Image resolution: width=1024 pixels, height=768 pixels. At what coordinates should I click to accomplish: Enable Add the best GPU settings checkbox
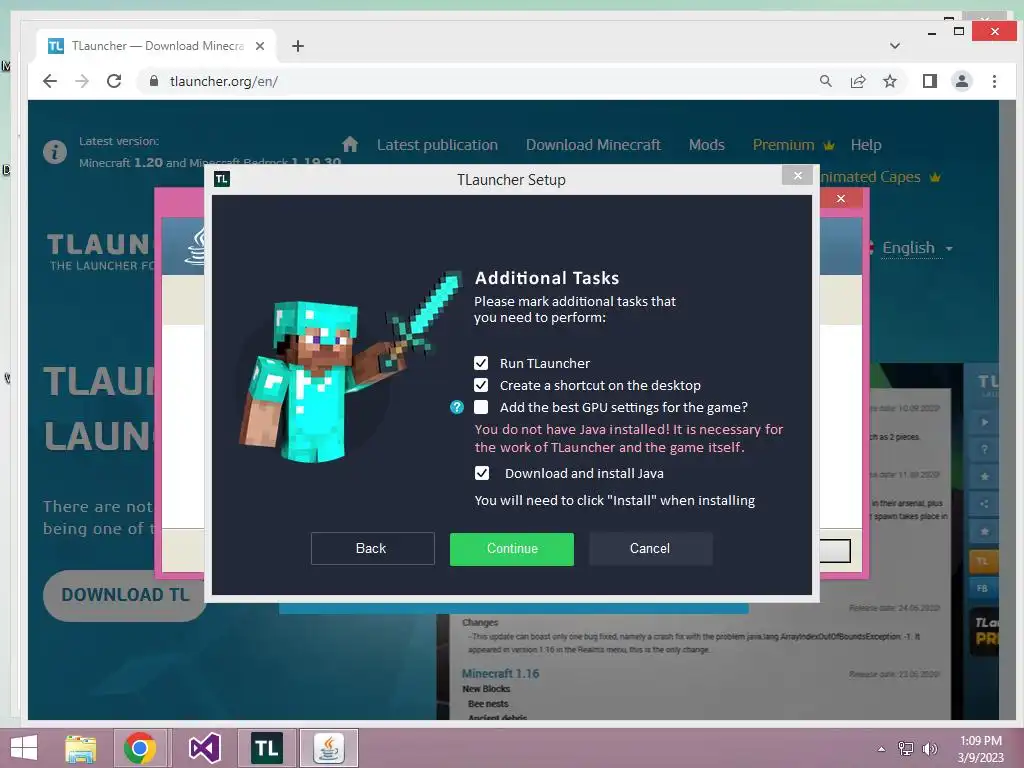[x=481, y=408]
